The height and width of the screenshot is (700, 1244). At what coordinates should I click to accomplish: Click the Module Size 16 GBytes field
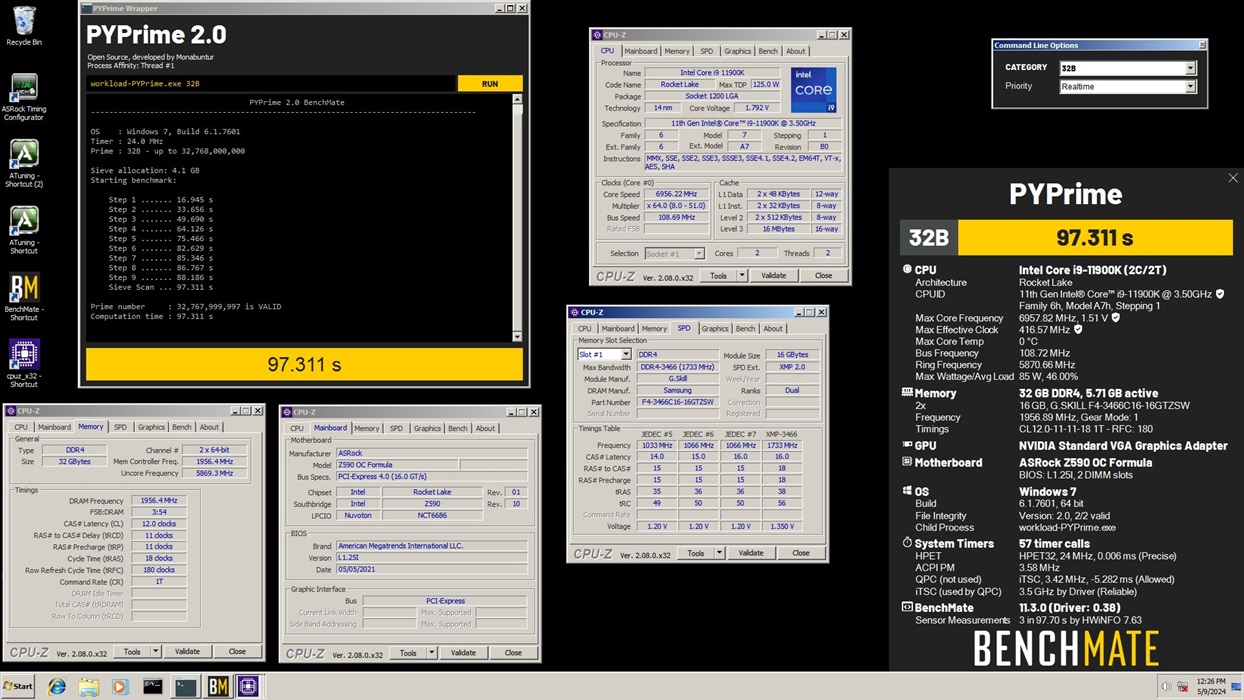click(793, 355)
